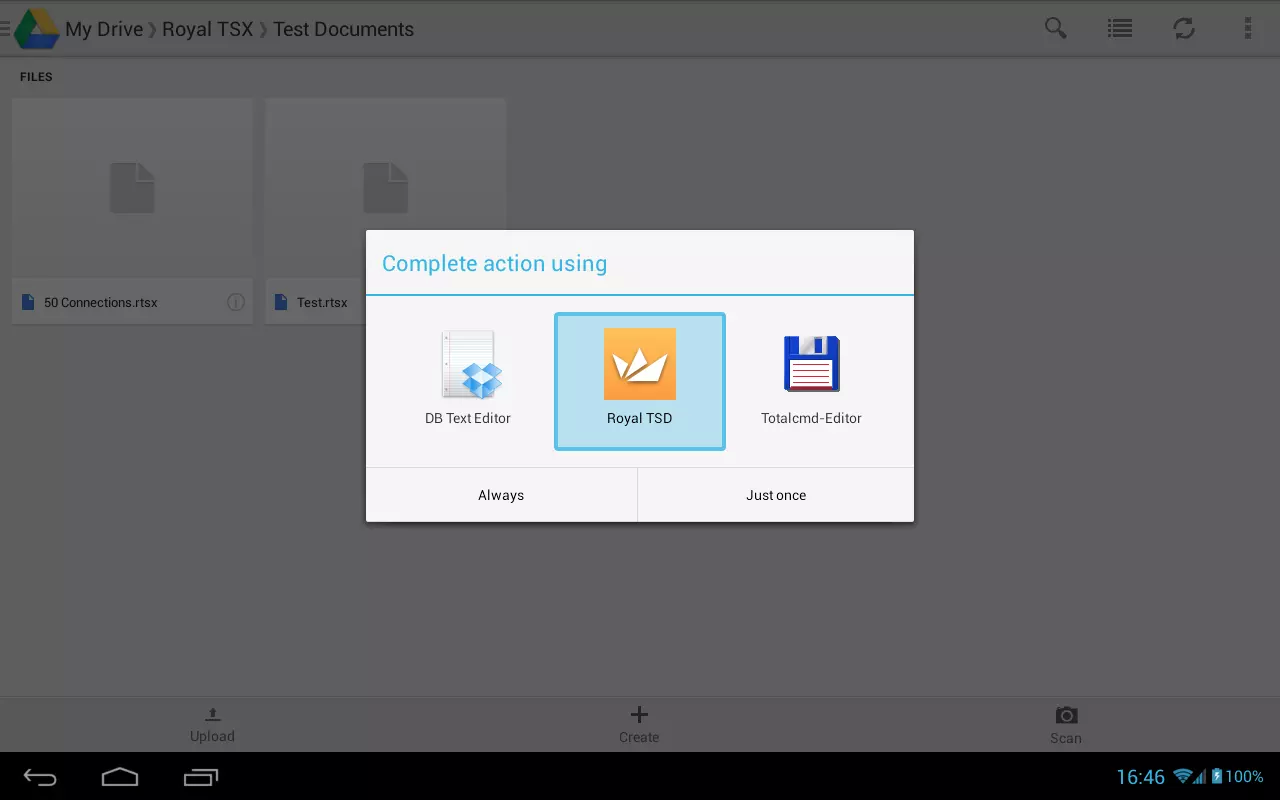Tap the Just once button
This screenshot has width=1280, height=800.
click(x=776, y=495)
